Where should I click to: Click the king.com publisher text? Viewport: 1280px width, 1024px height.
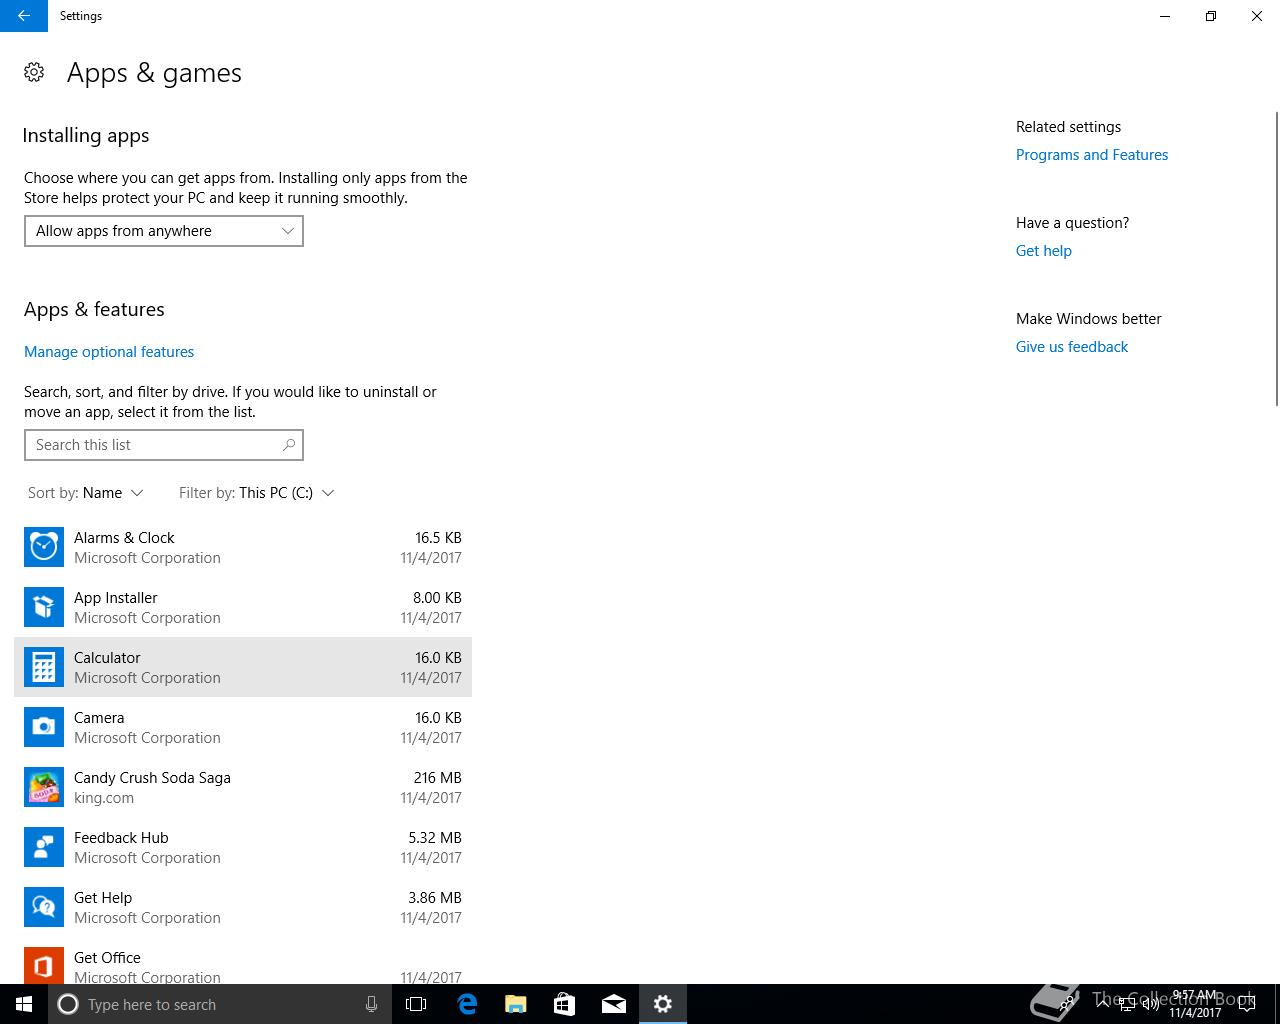tap(104, 798)
